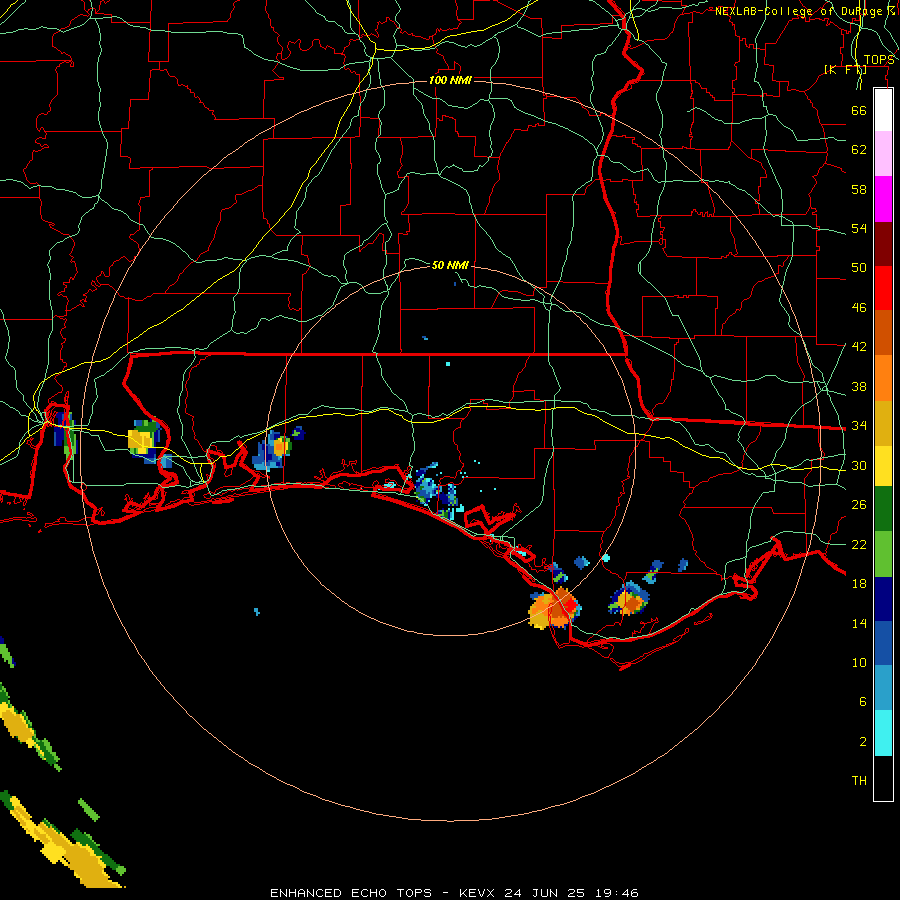Click the legend value 10
This screenshot has width=900, height=900.
click(859, 662)
